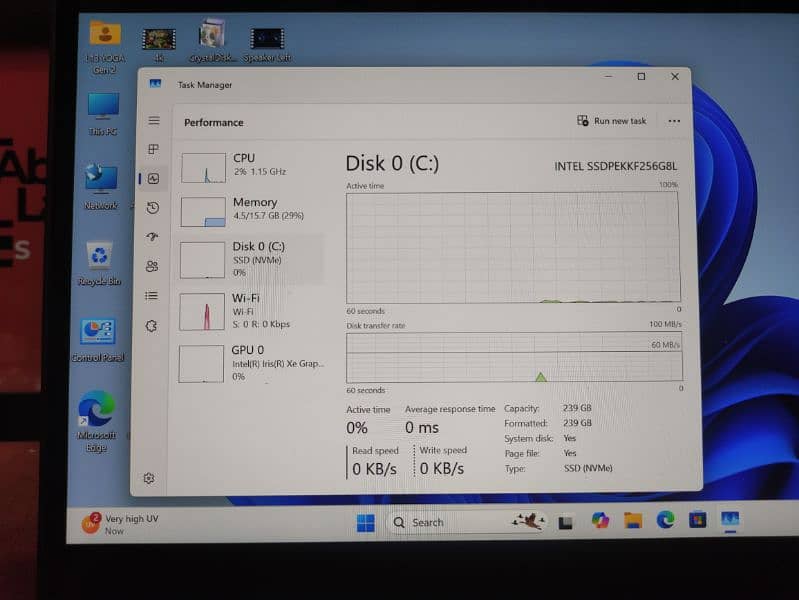Screen dimensions: 799x600
Task: Select the 4k video file on desktop
Action: point(159,45)
